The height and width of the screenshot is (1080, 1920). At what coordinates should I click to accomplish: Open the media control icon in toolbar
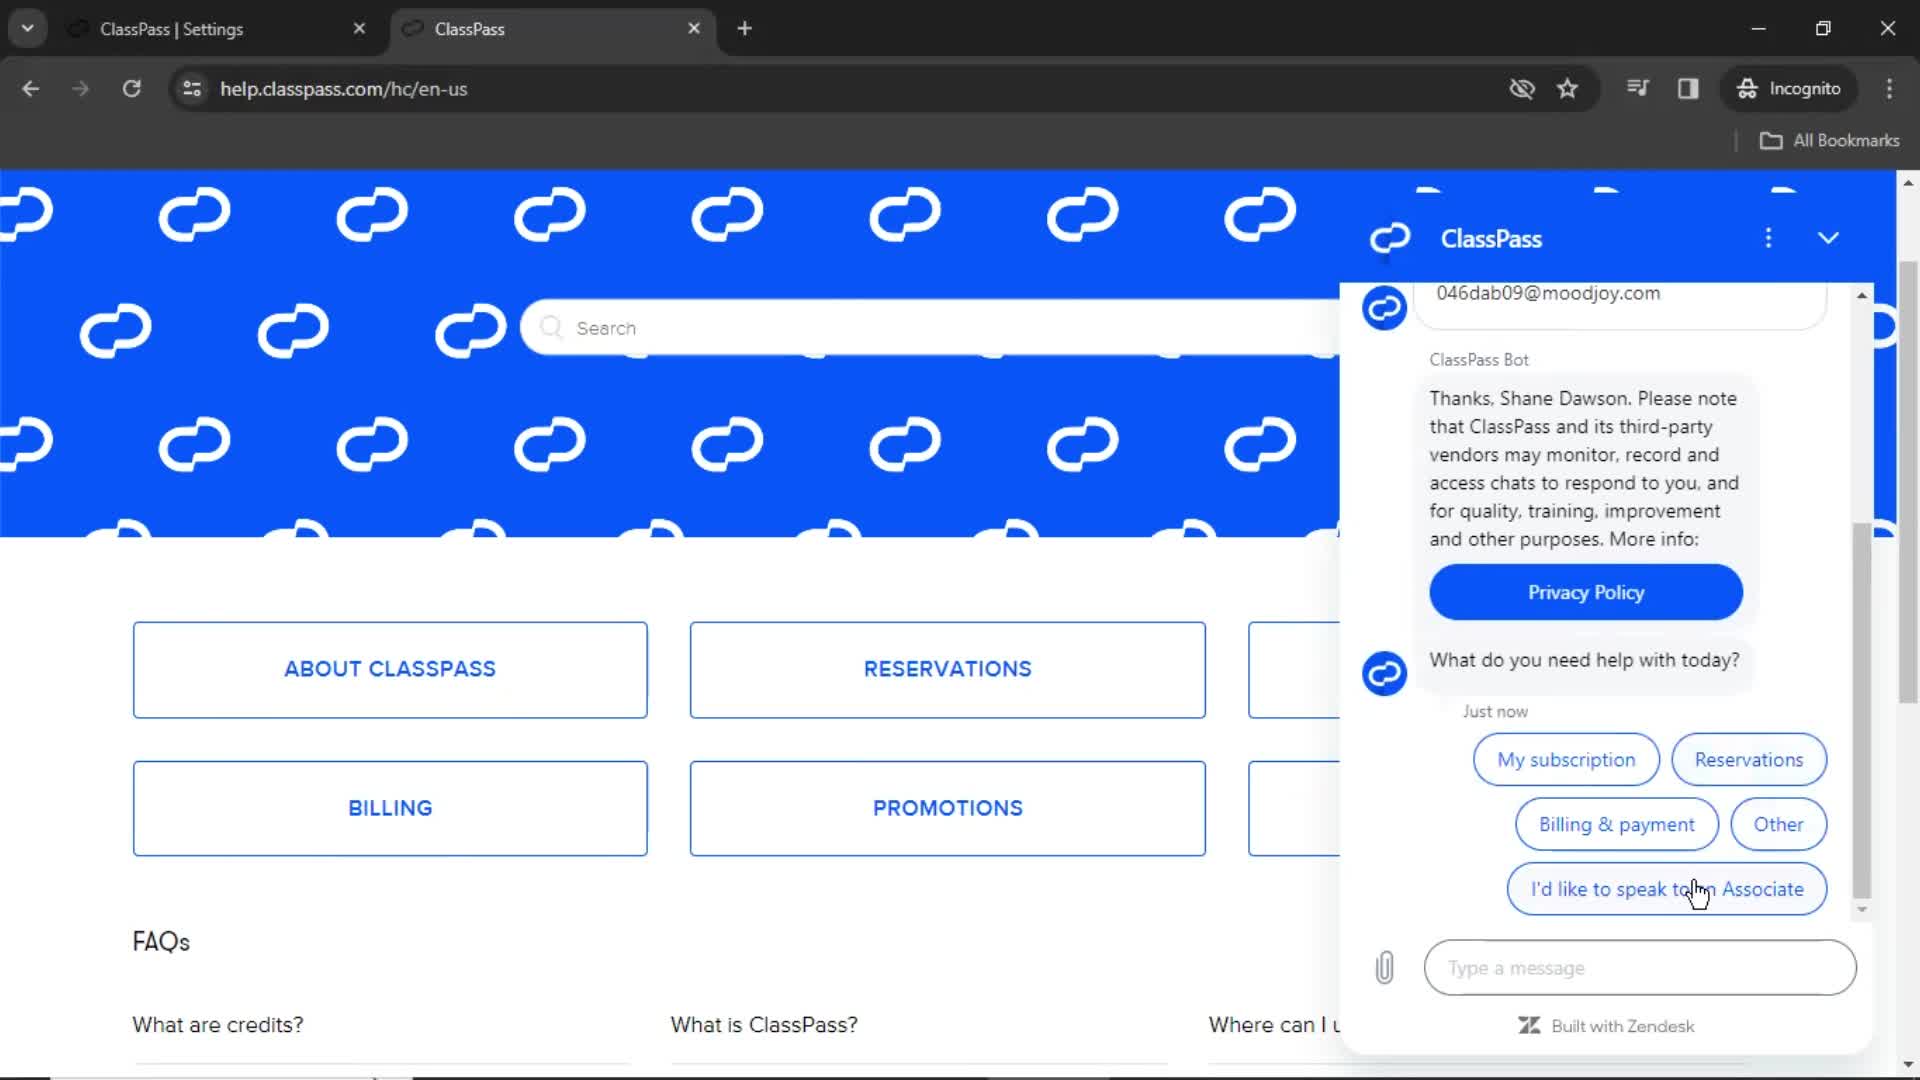click(x=1637, y=89)
